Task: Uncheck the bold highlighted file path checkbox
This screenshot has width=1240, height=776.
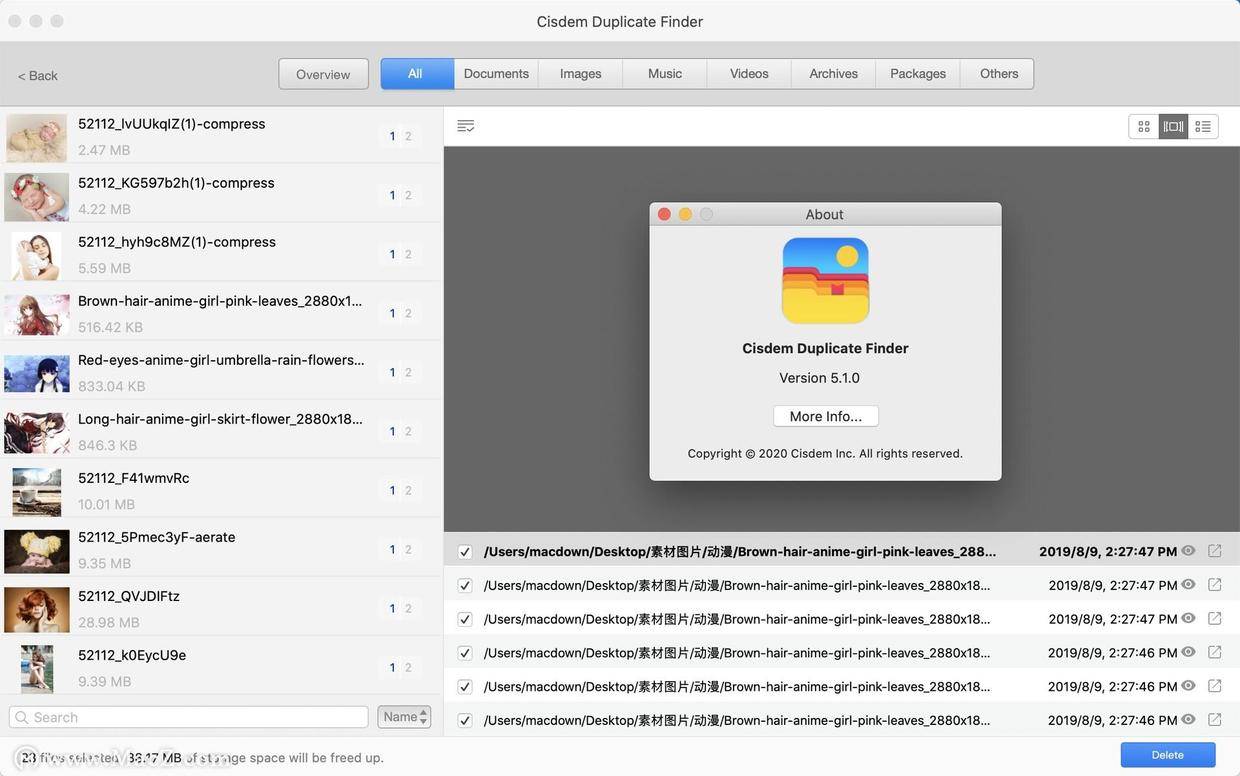Action: pos(465,552)
